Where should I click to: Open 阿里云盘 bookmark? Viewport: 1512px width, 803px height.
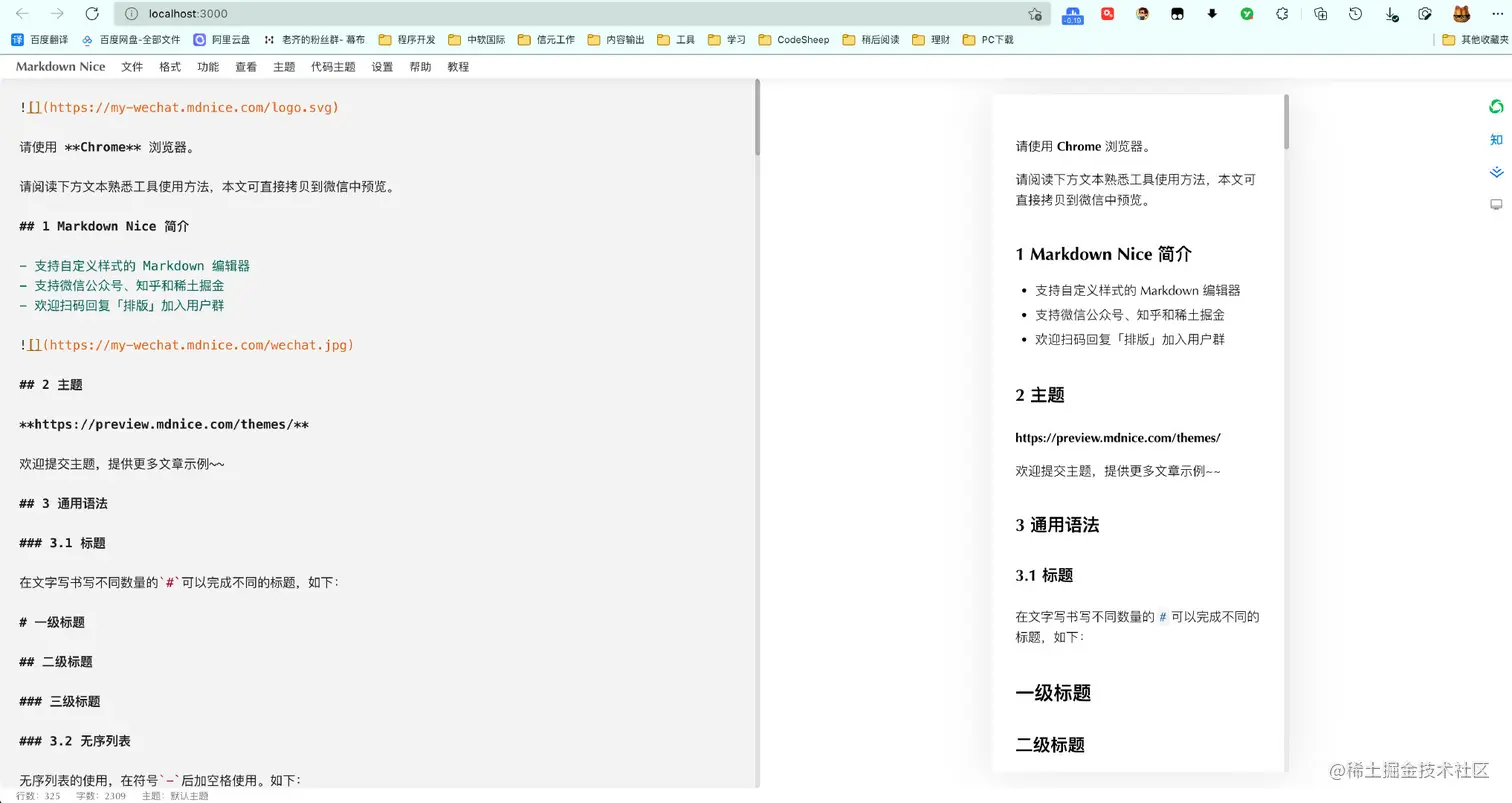(x=222, y=40)
